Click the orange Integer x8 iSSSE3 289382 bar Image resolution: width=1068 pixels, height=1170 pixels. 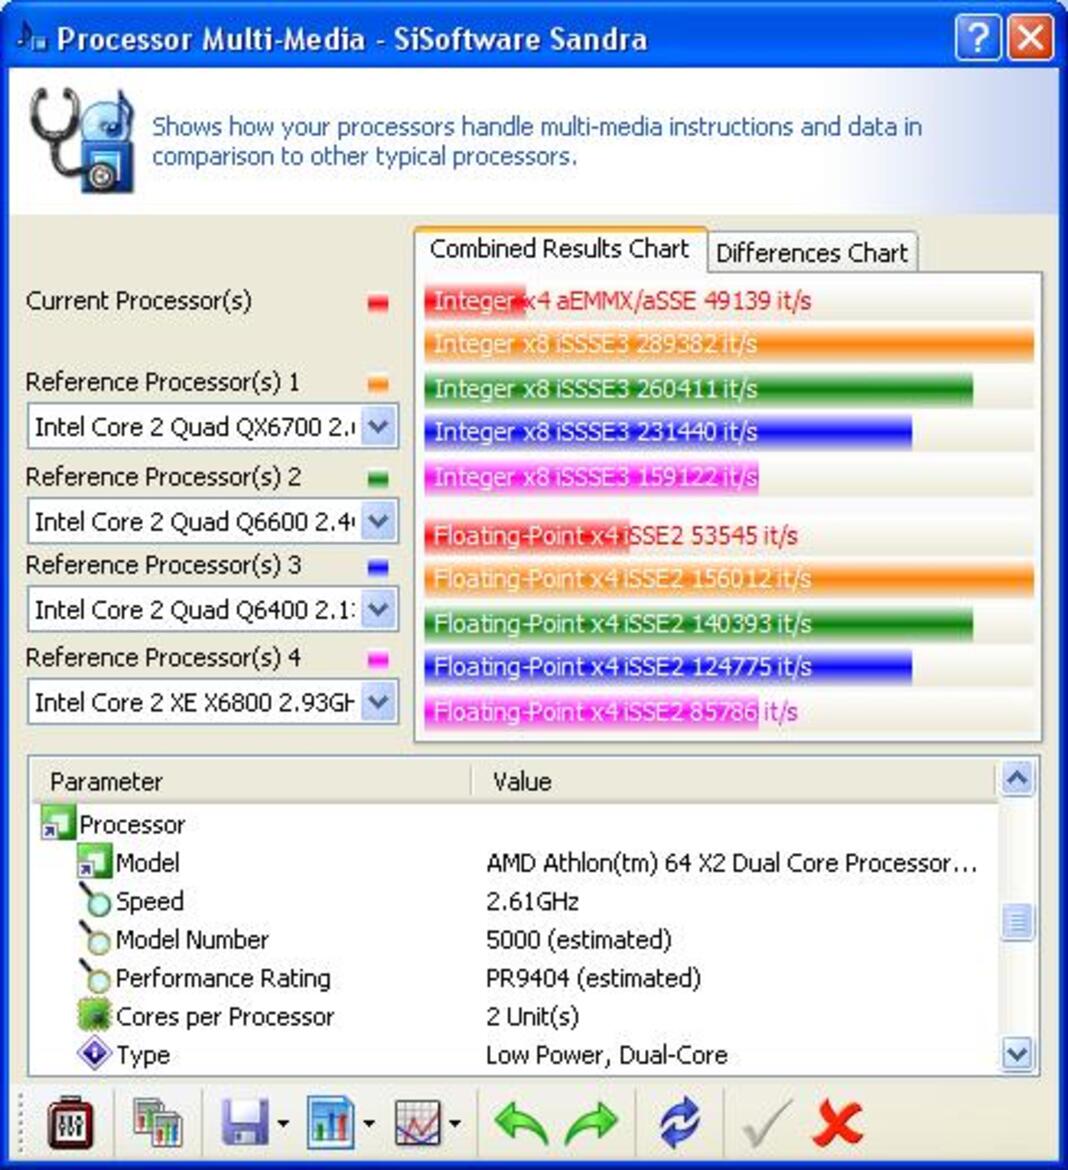[x=729, y=344]
